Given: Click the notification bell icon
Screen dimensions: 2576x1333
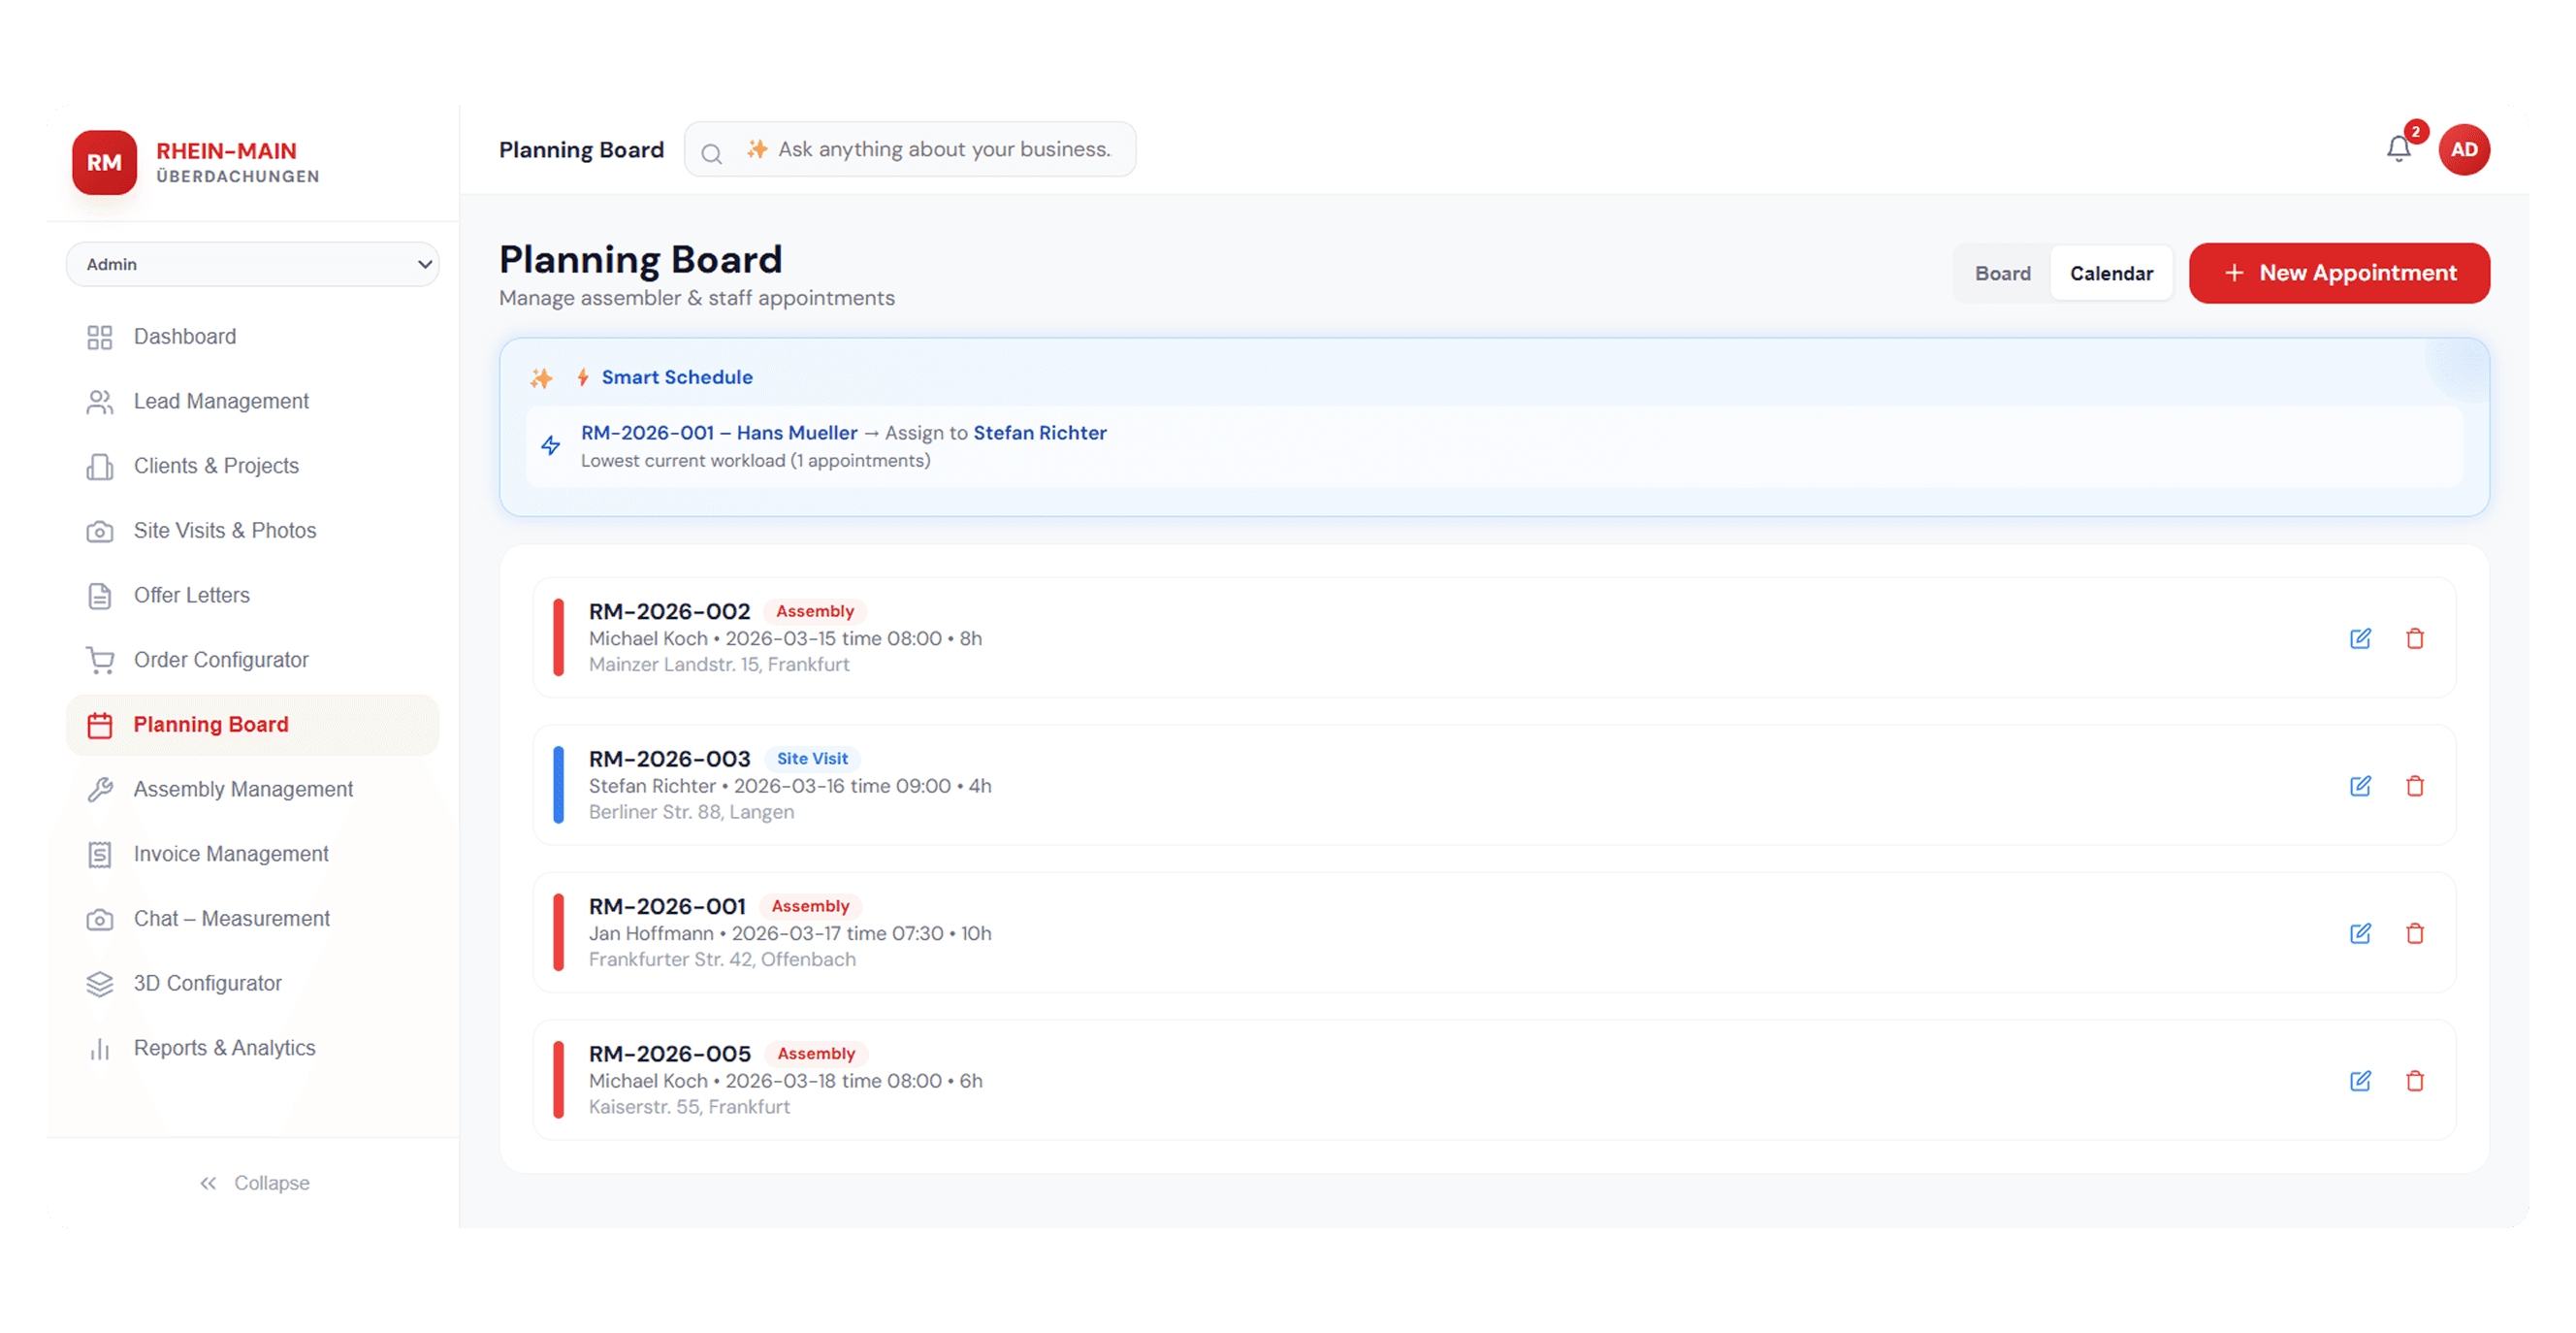Looking at the screenshot, I should tap(2398, 149).
